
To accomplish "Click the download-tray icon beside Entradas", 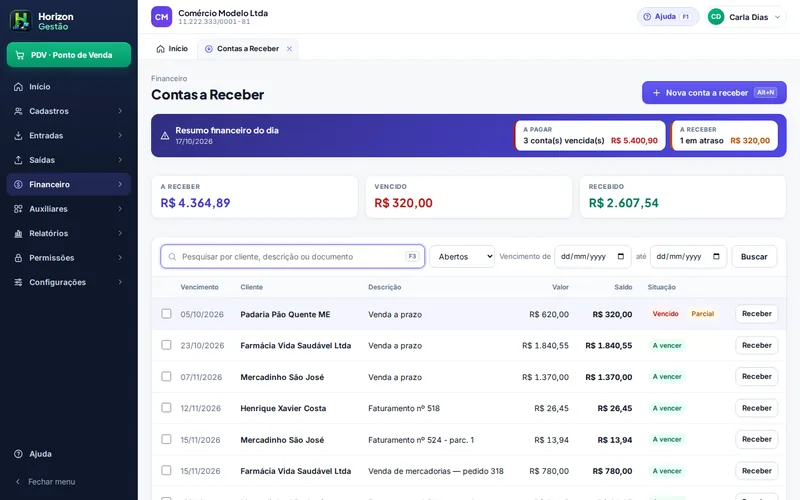I will [x=18, y=136].
